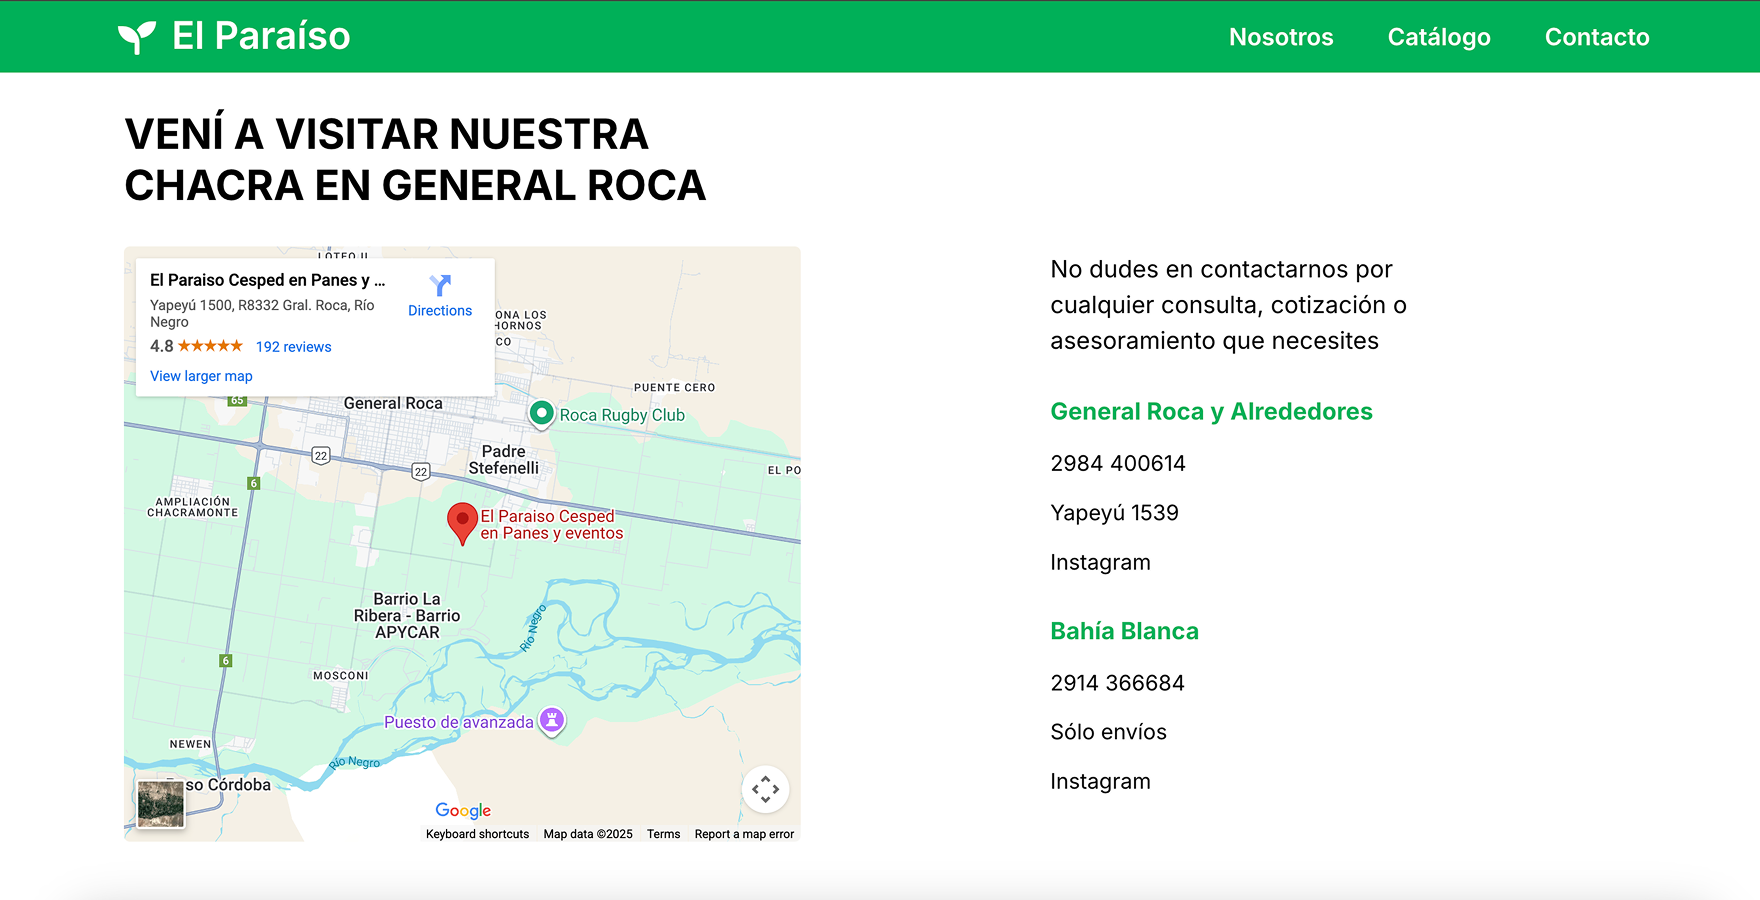This screenshot has height=900, width=1760.
Task: Toggle the map camera controls button
Action: coord(765,789)
